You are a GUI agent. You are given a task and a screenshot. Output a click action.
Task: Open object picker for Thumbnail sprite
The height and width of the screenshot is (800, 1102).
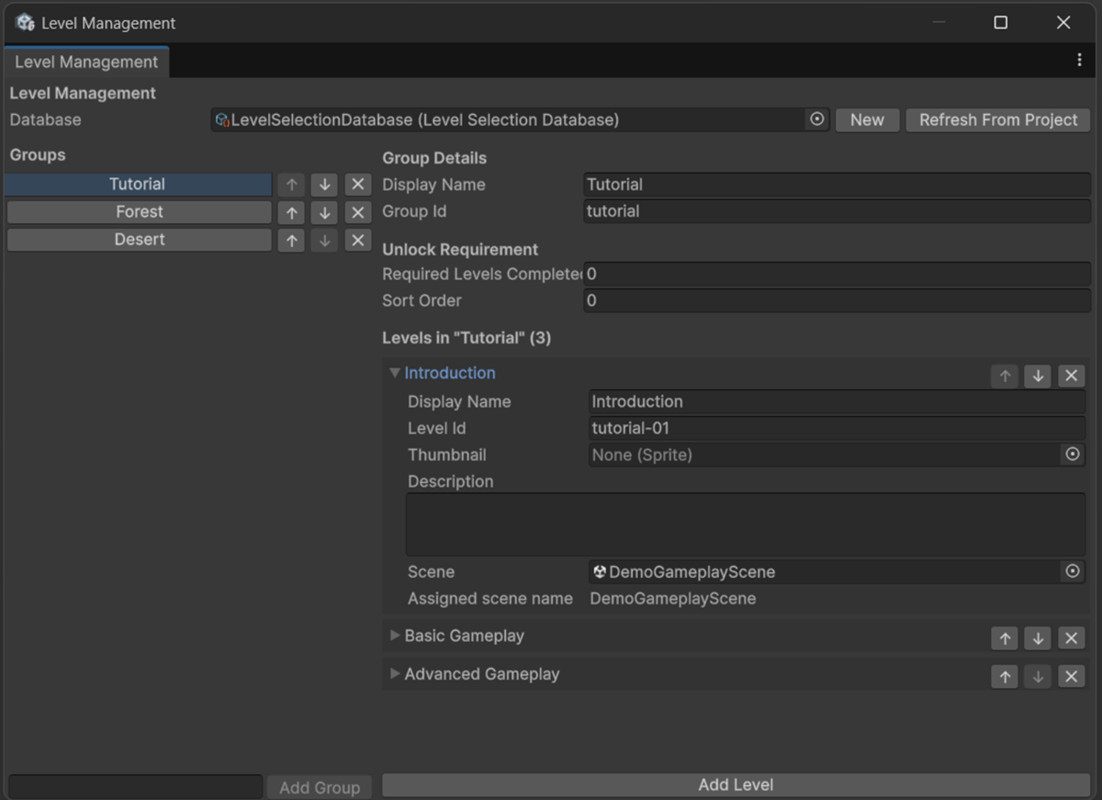pyautogui.click(x=1072, y=454)
